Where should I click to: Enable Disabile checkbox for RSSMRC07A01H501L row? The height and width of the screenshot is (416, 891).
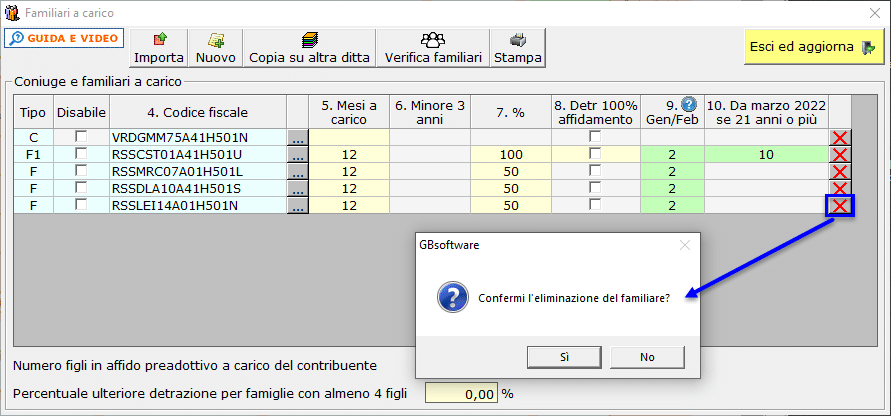82,170
